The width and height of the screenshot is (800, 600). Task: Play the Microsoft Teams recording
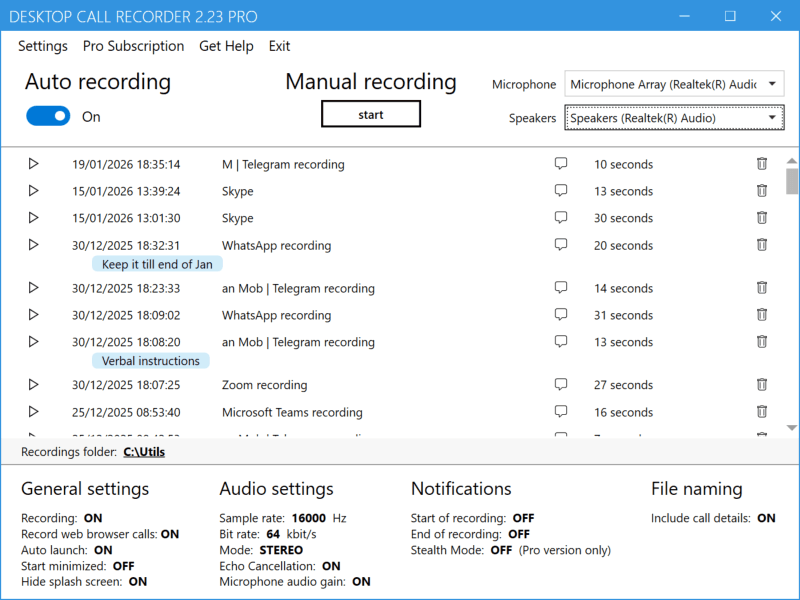tap(33, 411)
